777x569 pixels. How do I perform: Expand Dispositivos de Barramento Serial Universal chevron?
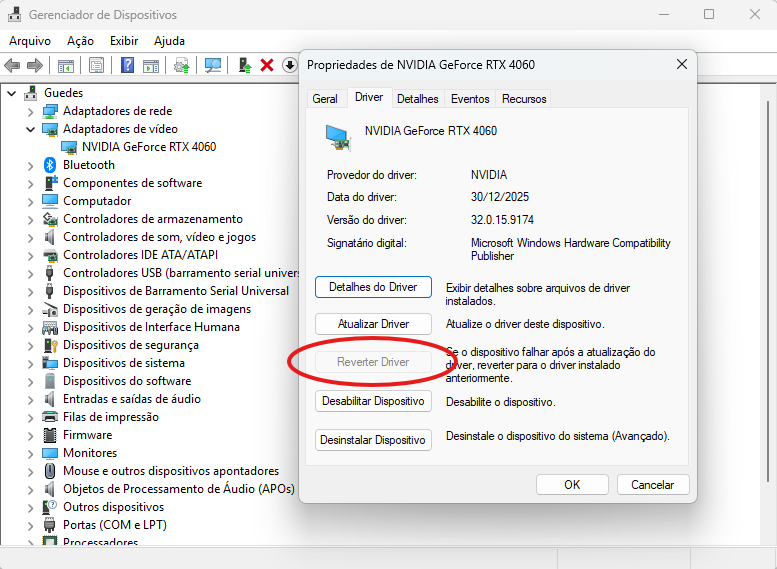tap(30, 291)
